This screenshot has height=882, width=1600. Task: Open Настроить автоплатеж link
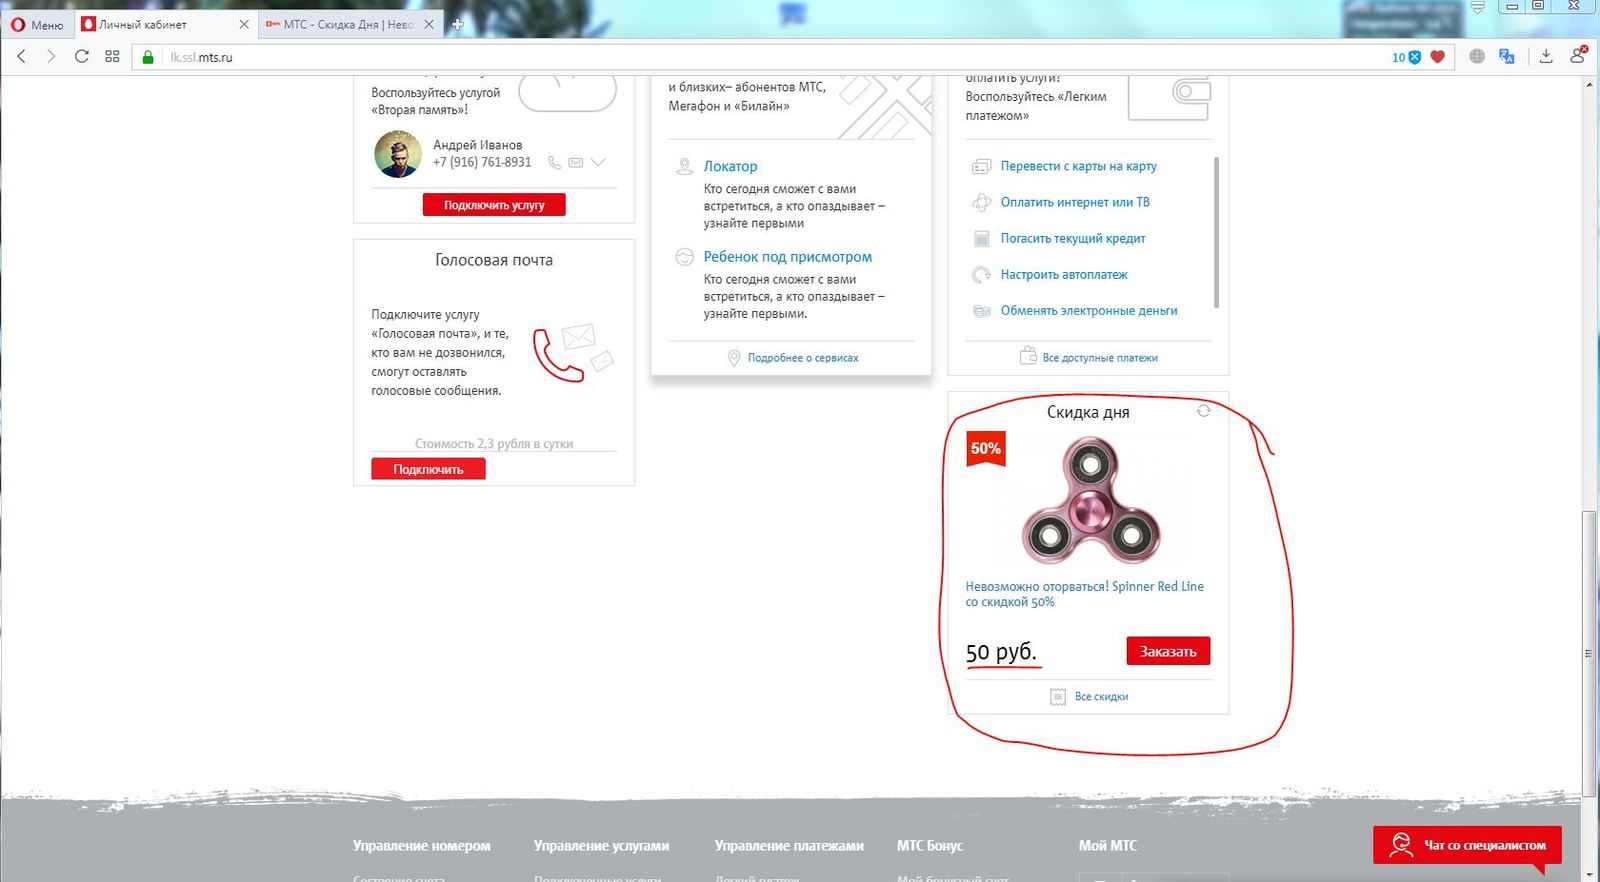coord(1064,274)
